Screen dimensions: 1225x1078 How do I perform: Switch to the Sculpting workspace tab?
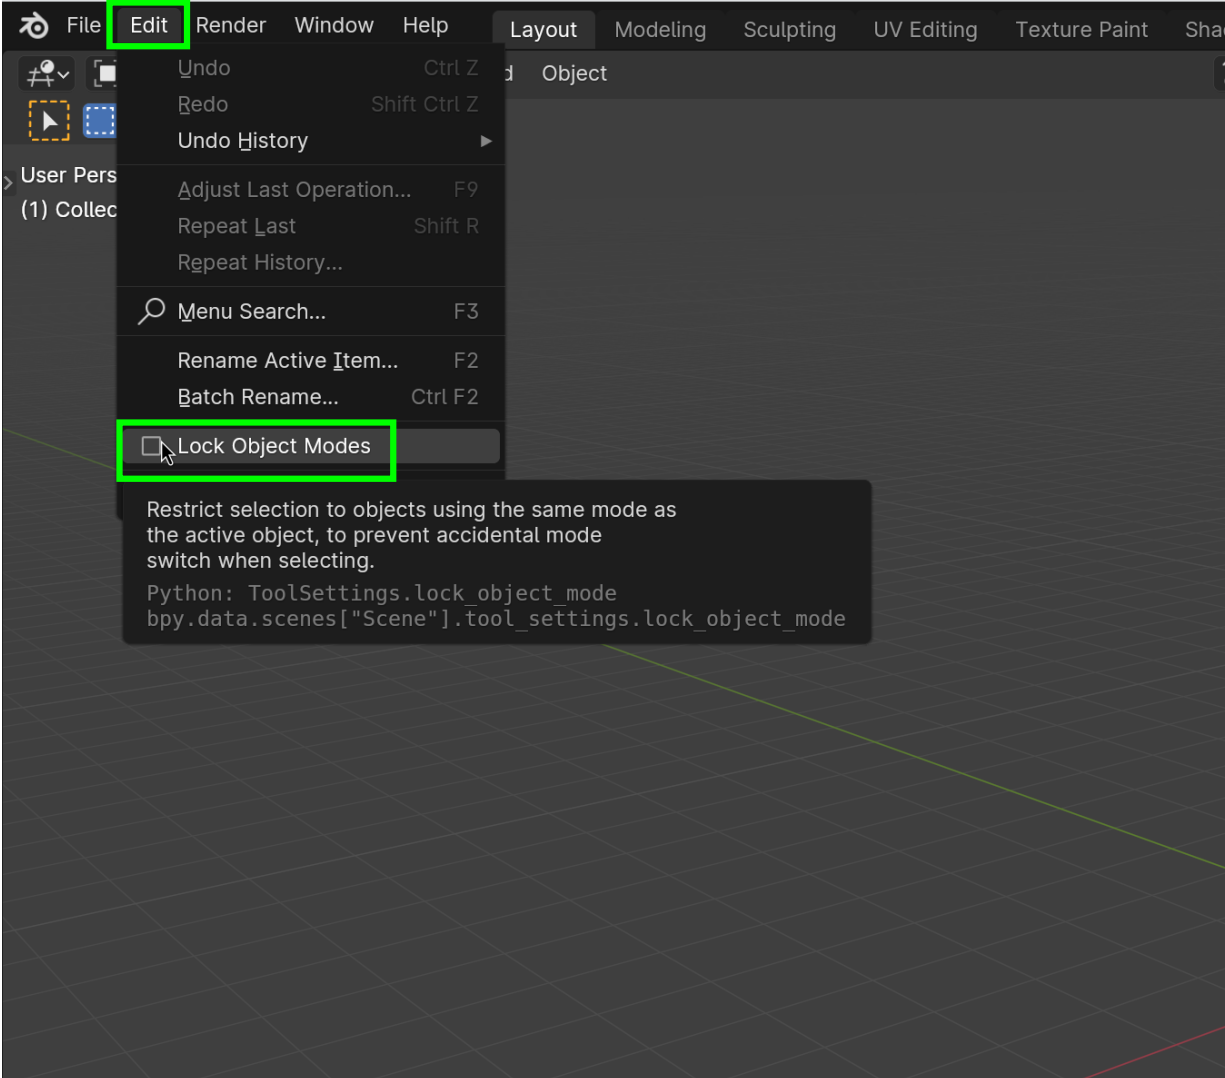pyautogui.click(x=789, y=30)
